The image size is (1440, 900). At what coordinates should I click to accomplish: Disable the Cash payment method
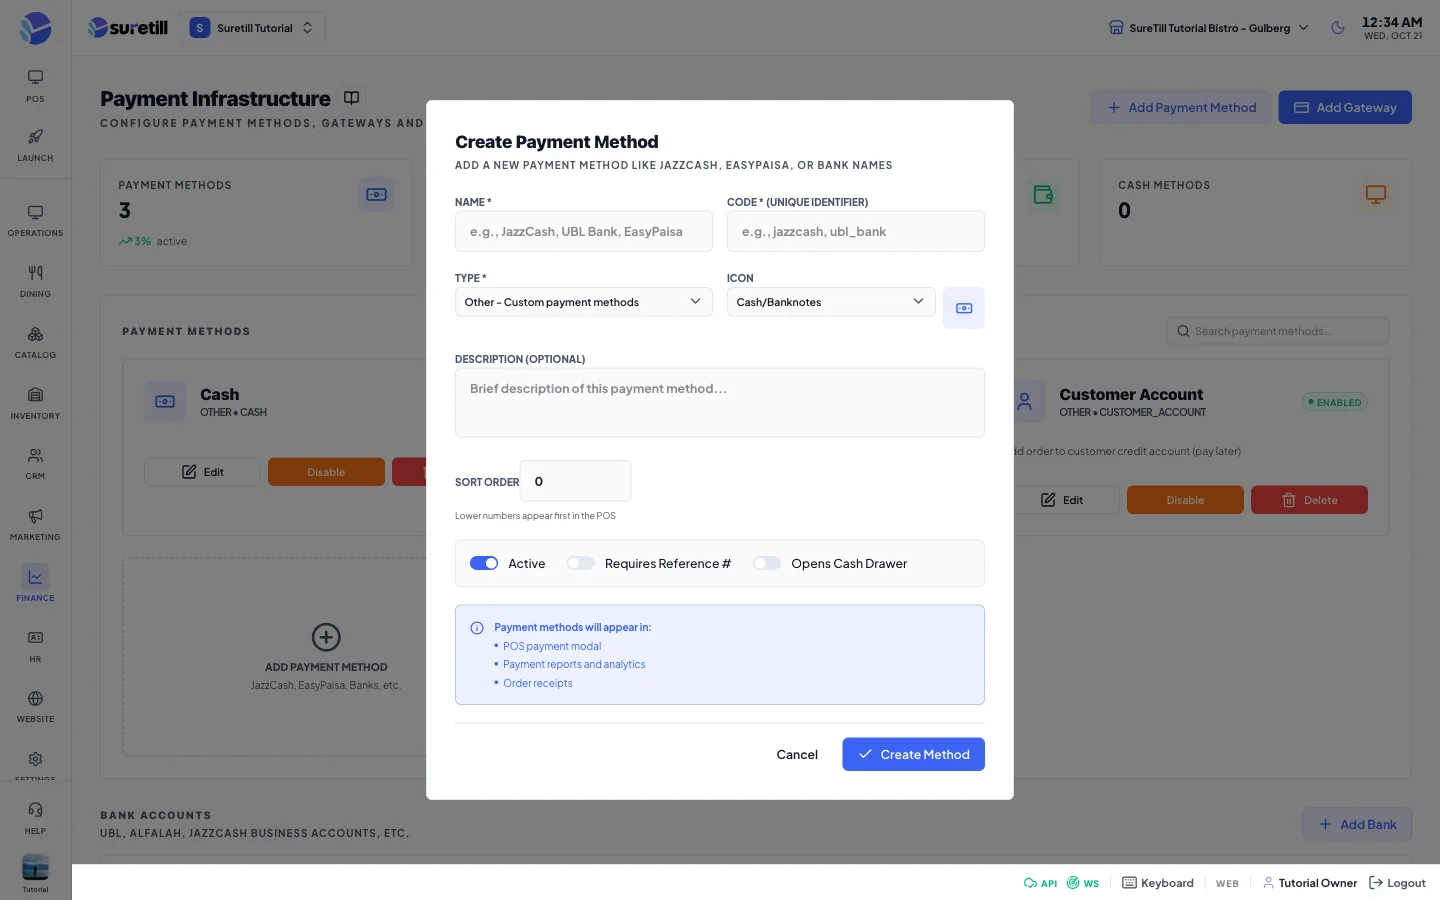(x=326, y=472)
